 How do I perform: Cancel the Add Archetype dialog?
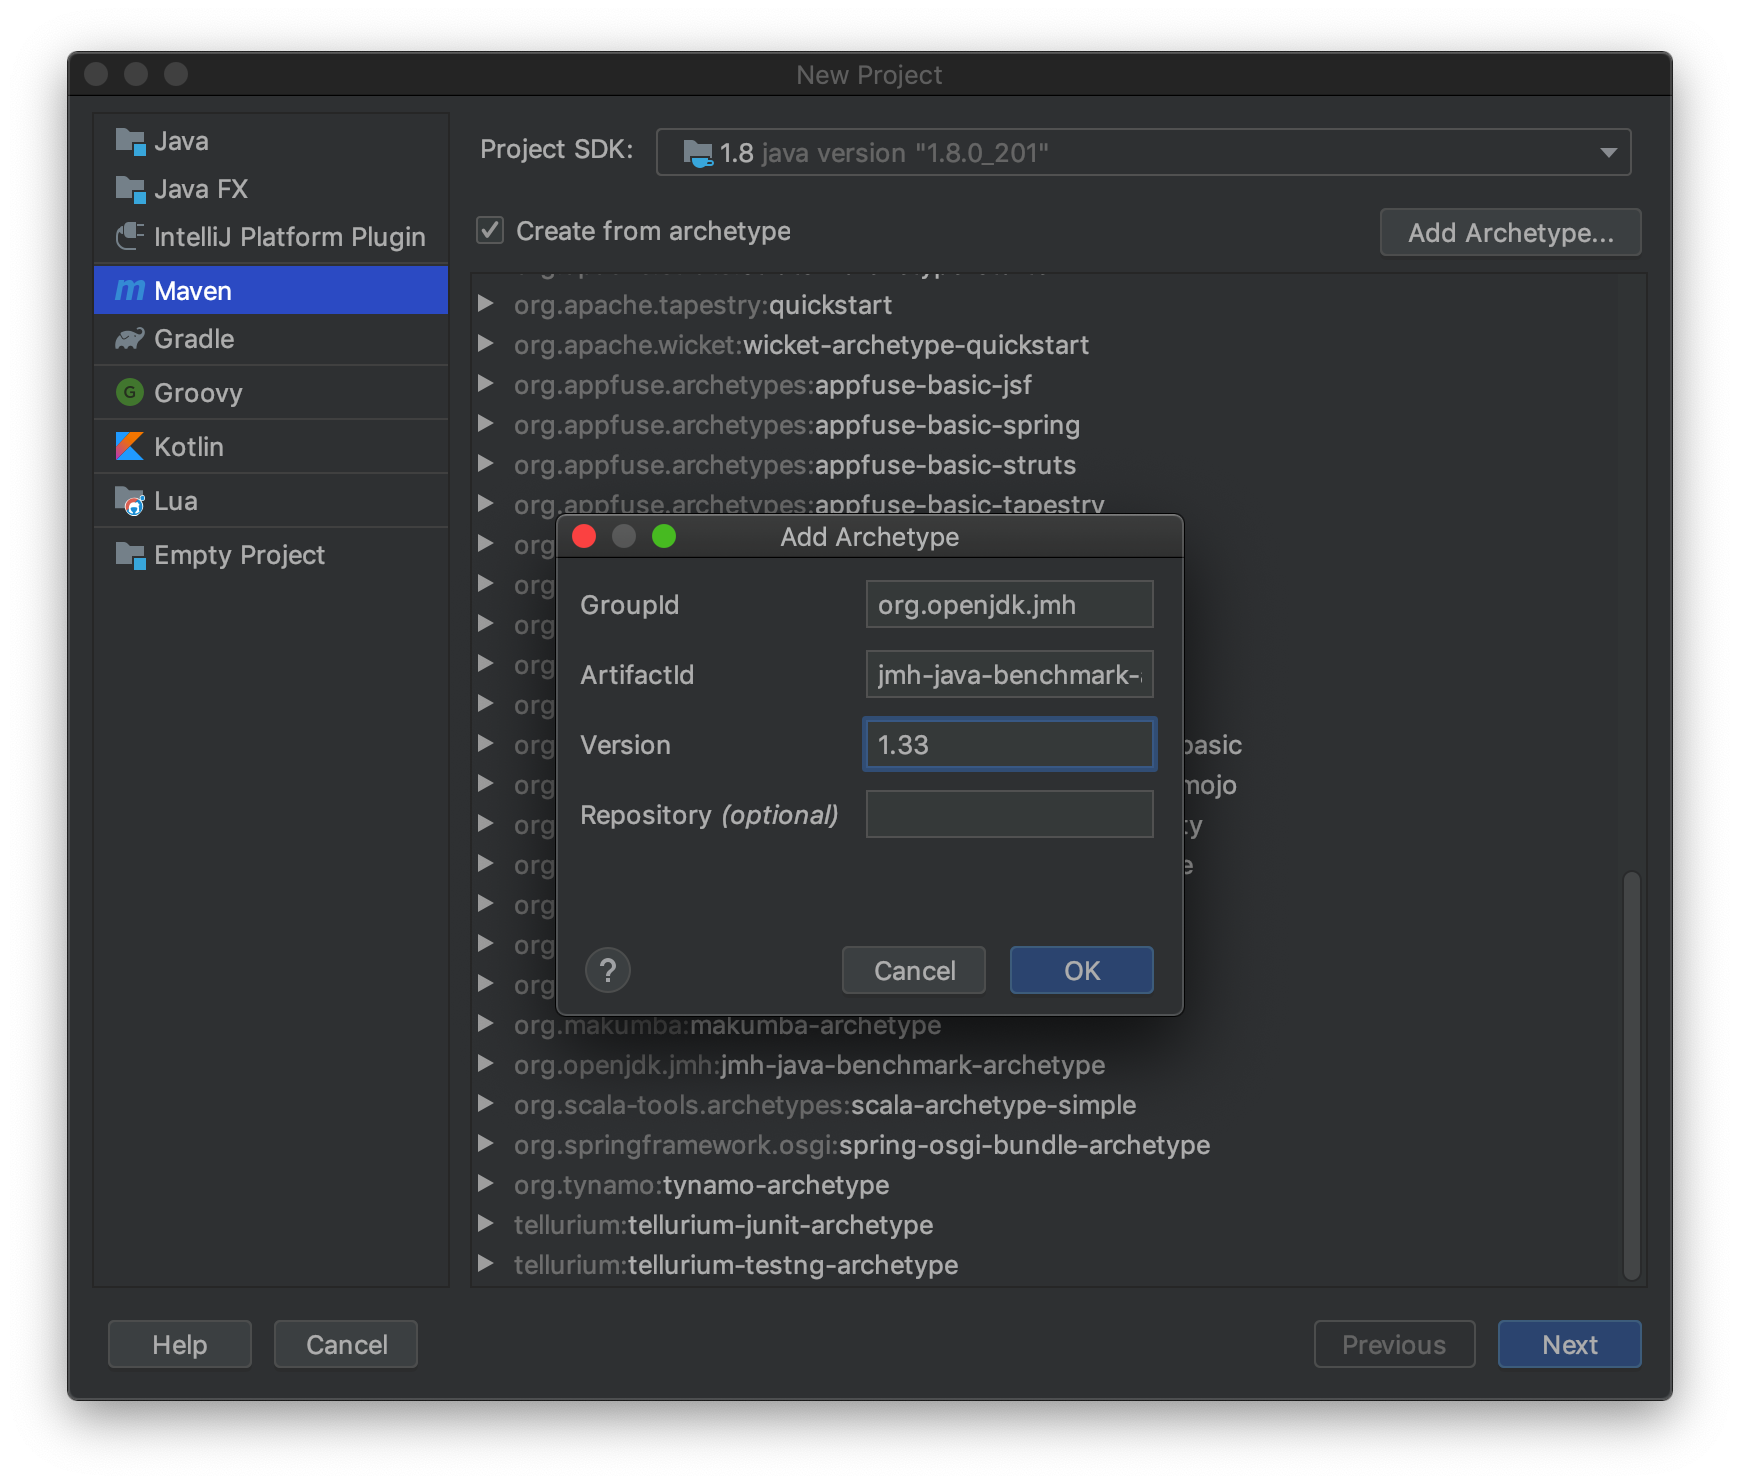(x=914, y=970)
